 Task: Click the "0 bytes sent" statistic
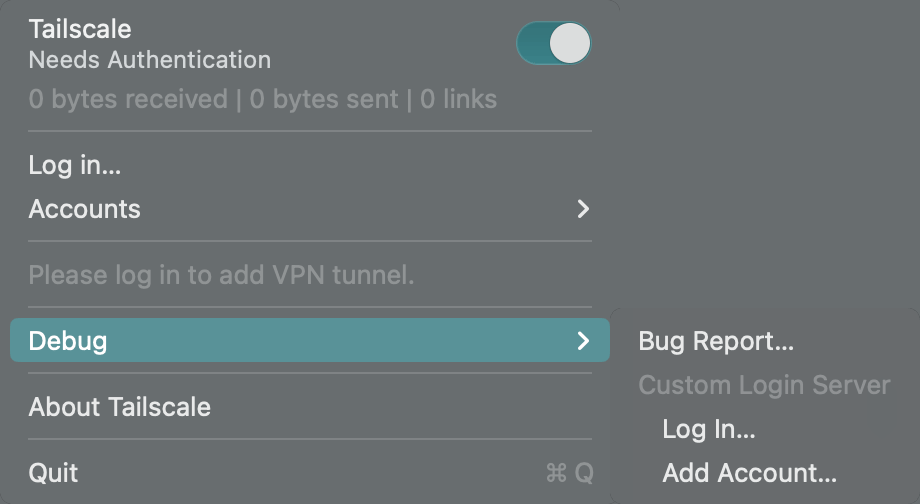324,100
